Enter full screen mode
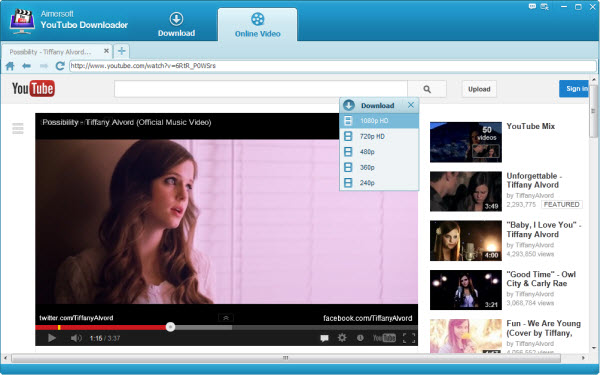The image size is (600, 375). click(x=409, y=338)
